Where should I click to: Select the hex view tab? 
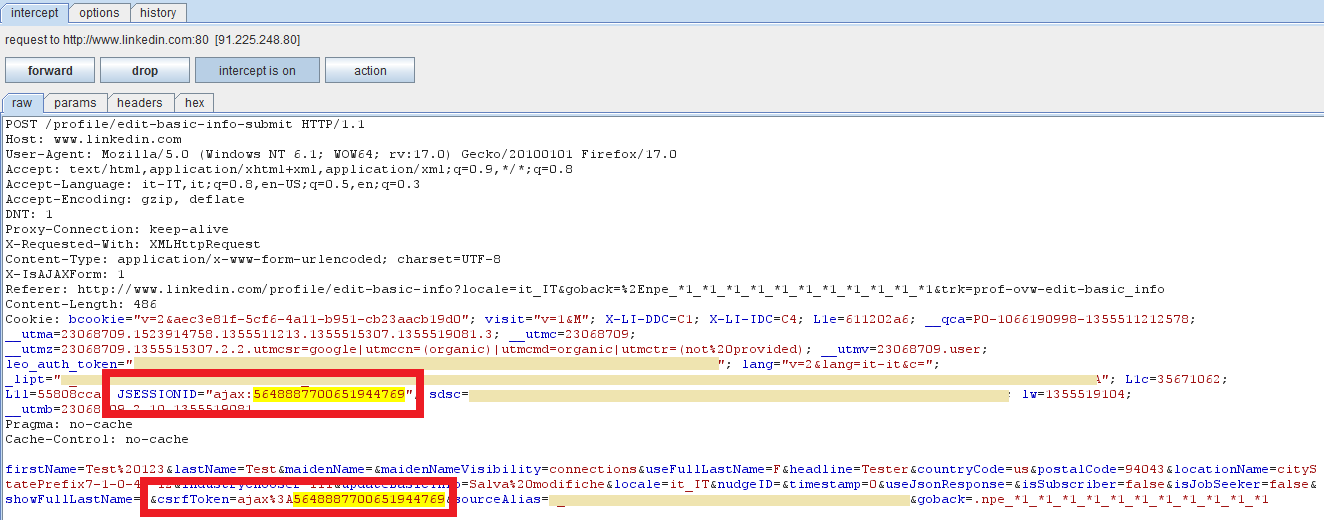195,103
